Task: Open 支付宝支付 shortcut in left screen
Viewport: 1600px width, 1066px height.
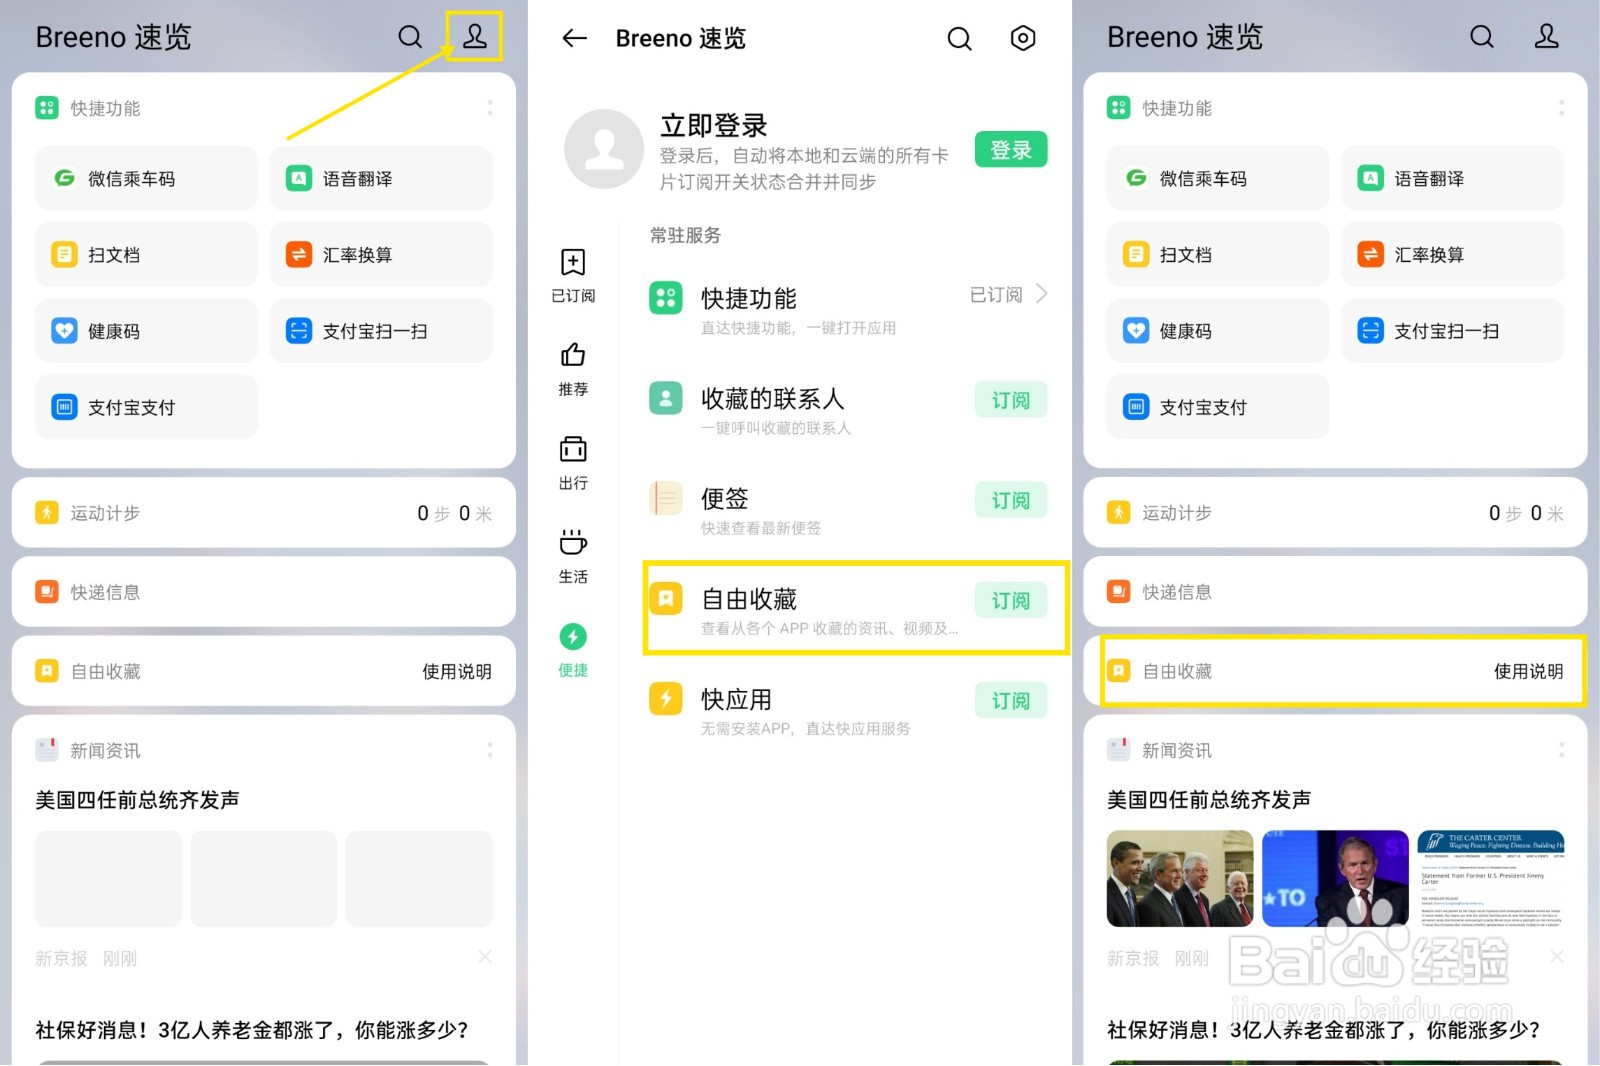Action: point(146,406)
